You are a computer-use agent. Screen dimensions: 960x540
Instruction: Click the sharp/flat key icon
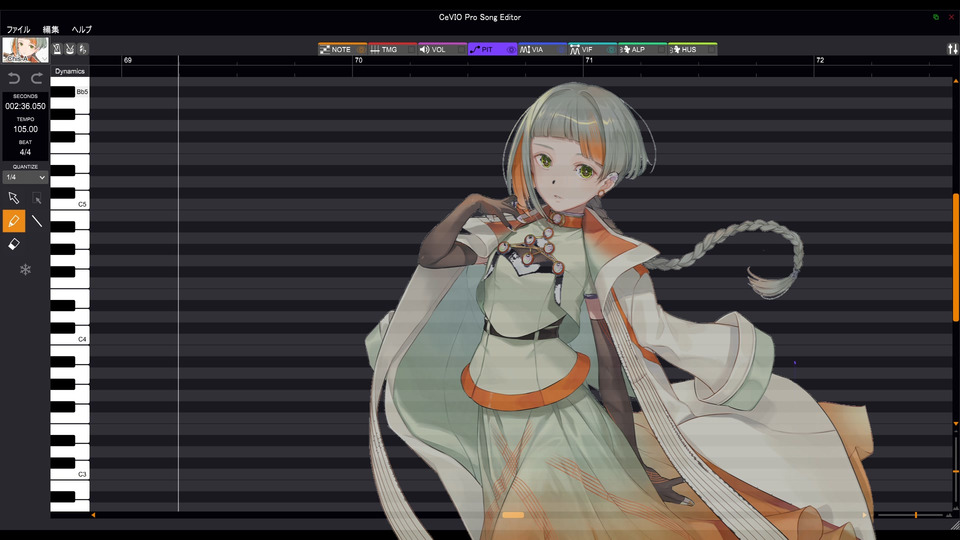[x=83, y=49]
